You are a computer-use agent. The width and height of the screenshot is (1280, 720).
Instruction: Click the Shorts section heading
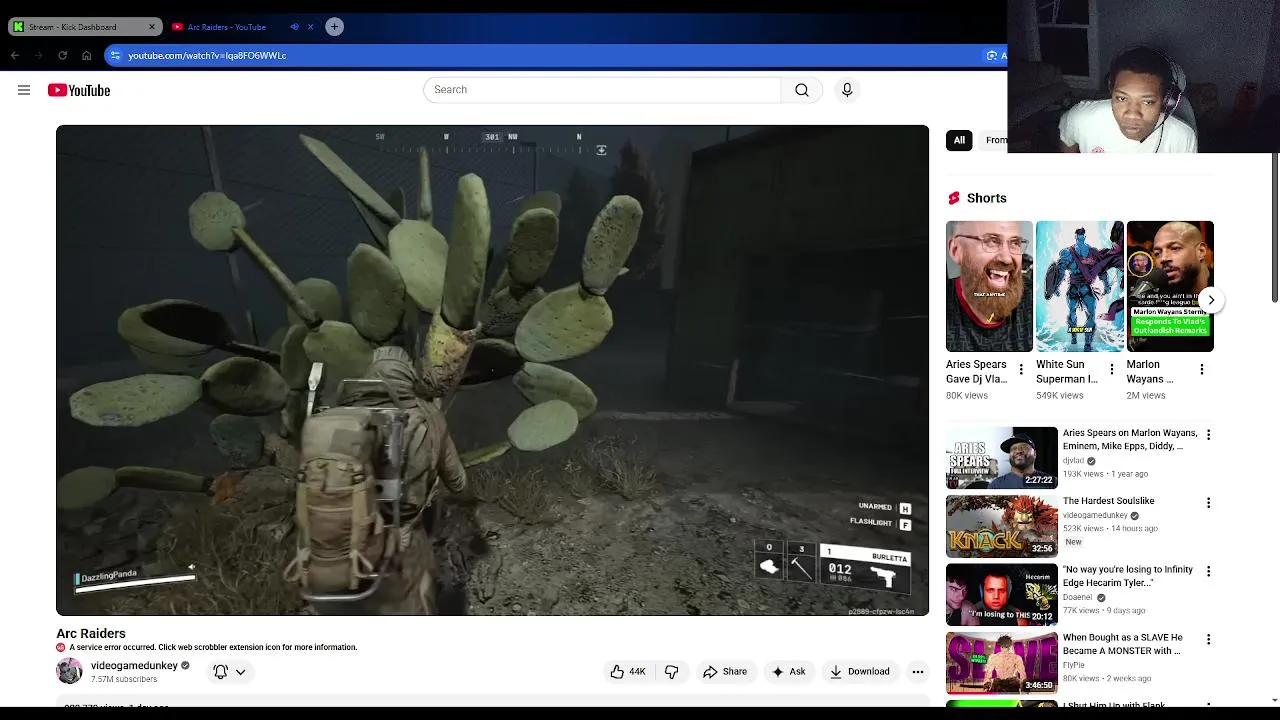[x=987, y=198]
